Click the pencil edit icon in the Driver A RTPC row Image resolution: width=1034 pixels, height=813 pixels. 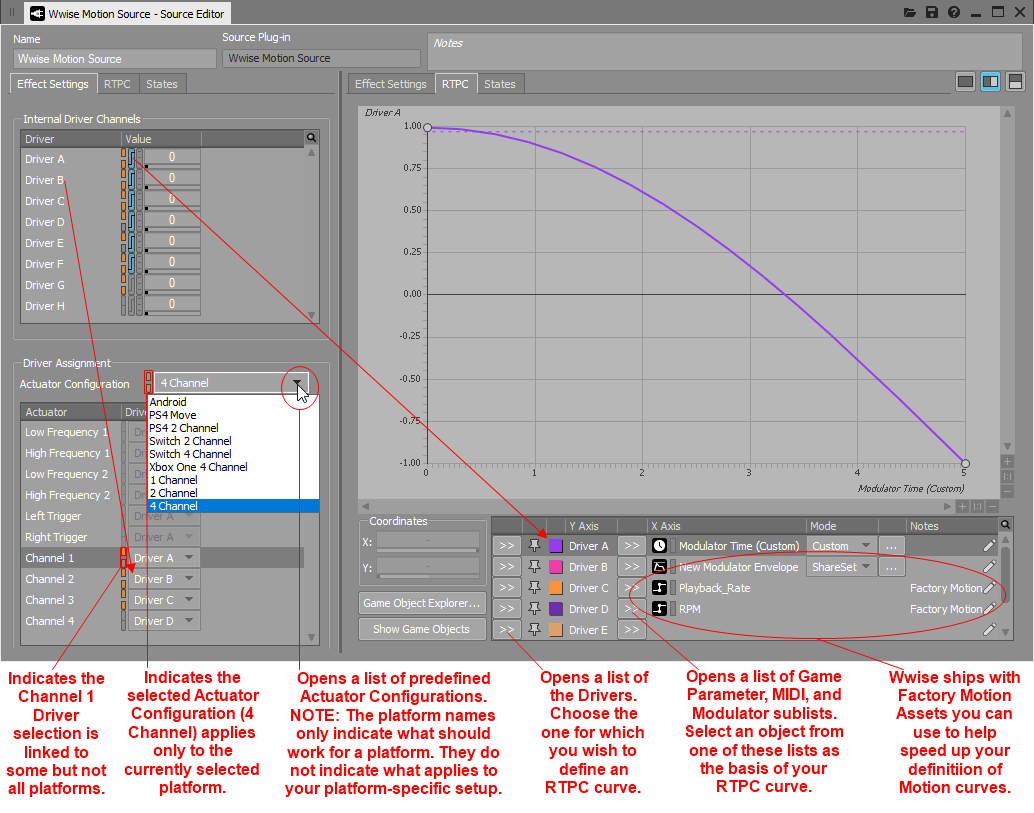(989, 545)
